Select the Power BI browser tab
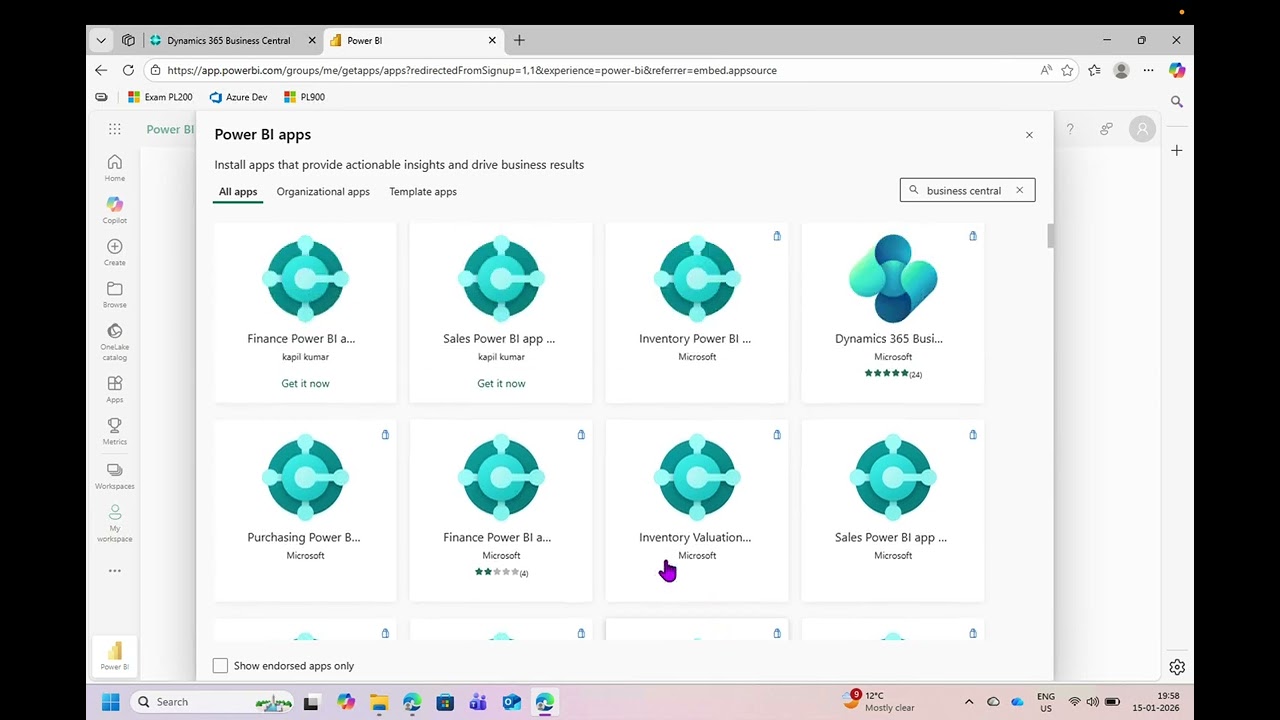The image size is (1280, 720). pyautogui.click(x=412, y=40)
